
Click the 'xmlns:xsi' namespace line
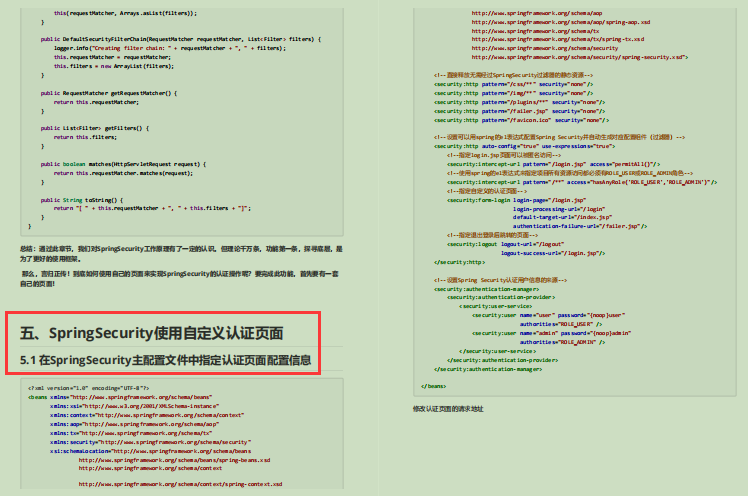click(x=135, y=406)
